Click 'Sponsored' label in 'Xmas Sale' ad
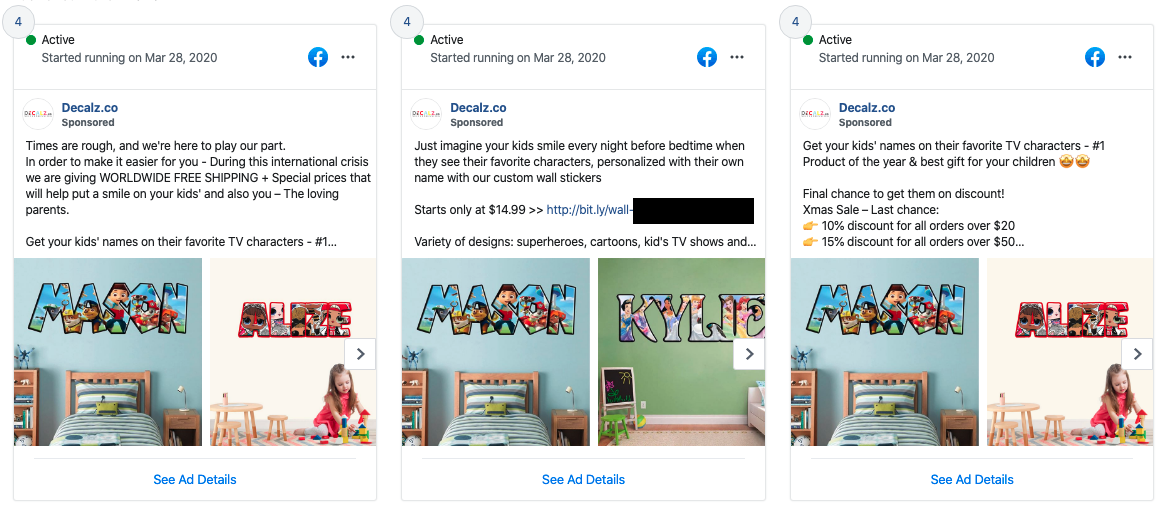Image resolution: width=1162 pixels, height=510 pixels. 866,122
